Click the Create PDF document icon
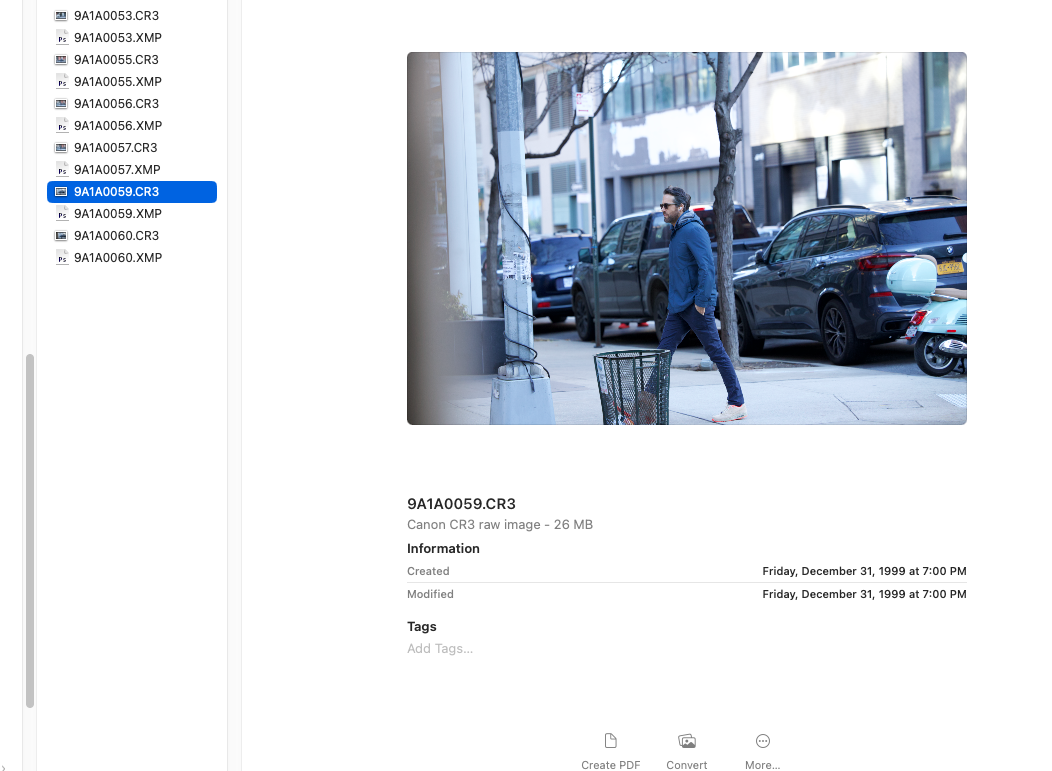This screenshot has height=771, width=1052. coord(610,741)
